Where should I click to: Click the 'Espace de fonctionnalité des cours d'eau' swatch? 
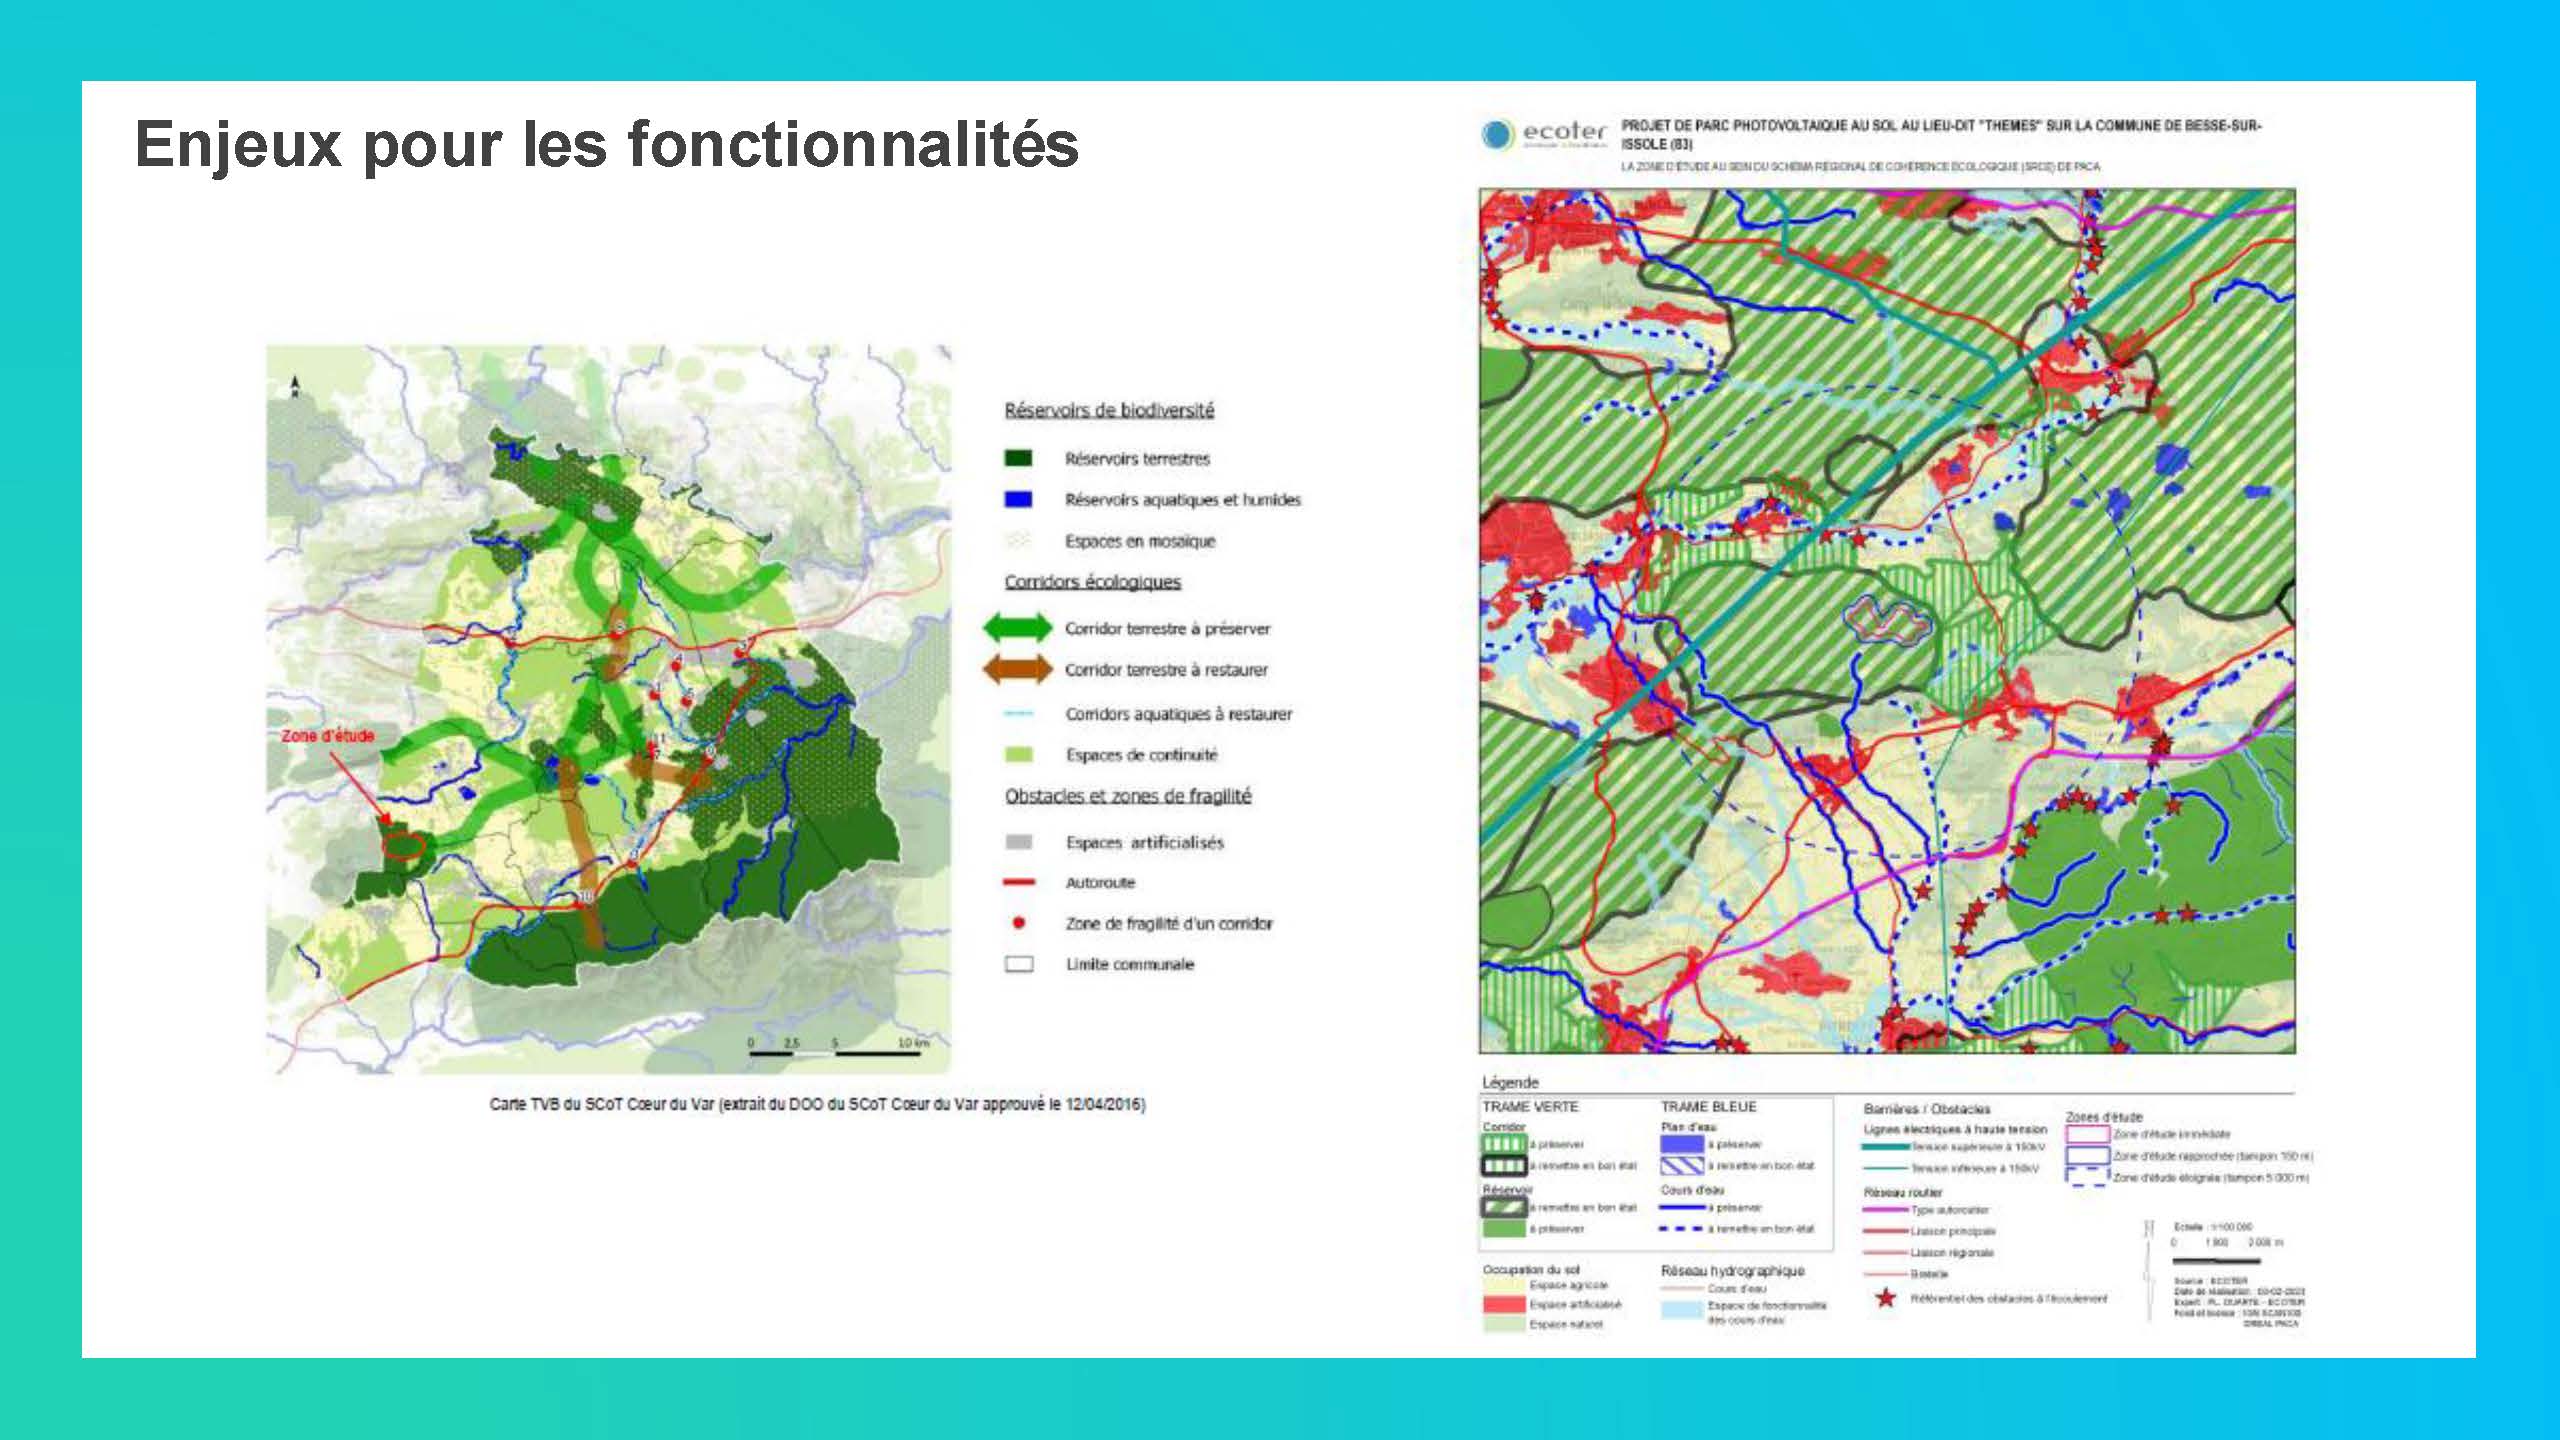pos(1682,1311)
